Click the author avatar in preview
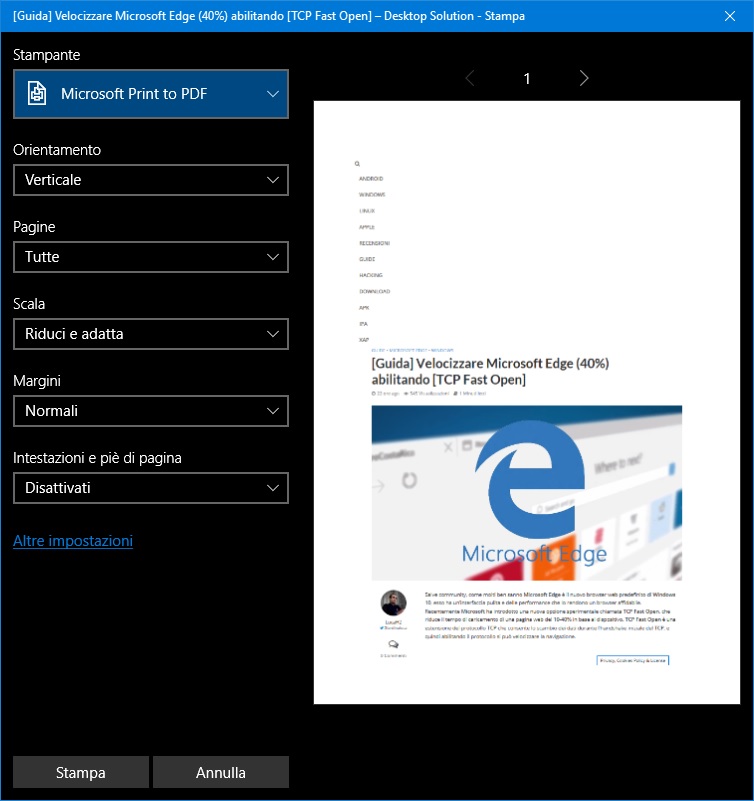 pos(393,603)
